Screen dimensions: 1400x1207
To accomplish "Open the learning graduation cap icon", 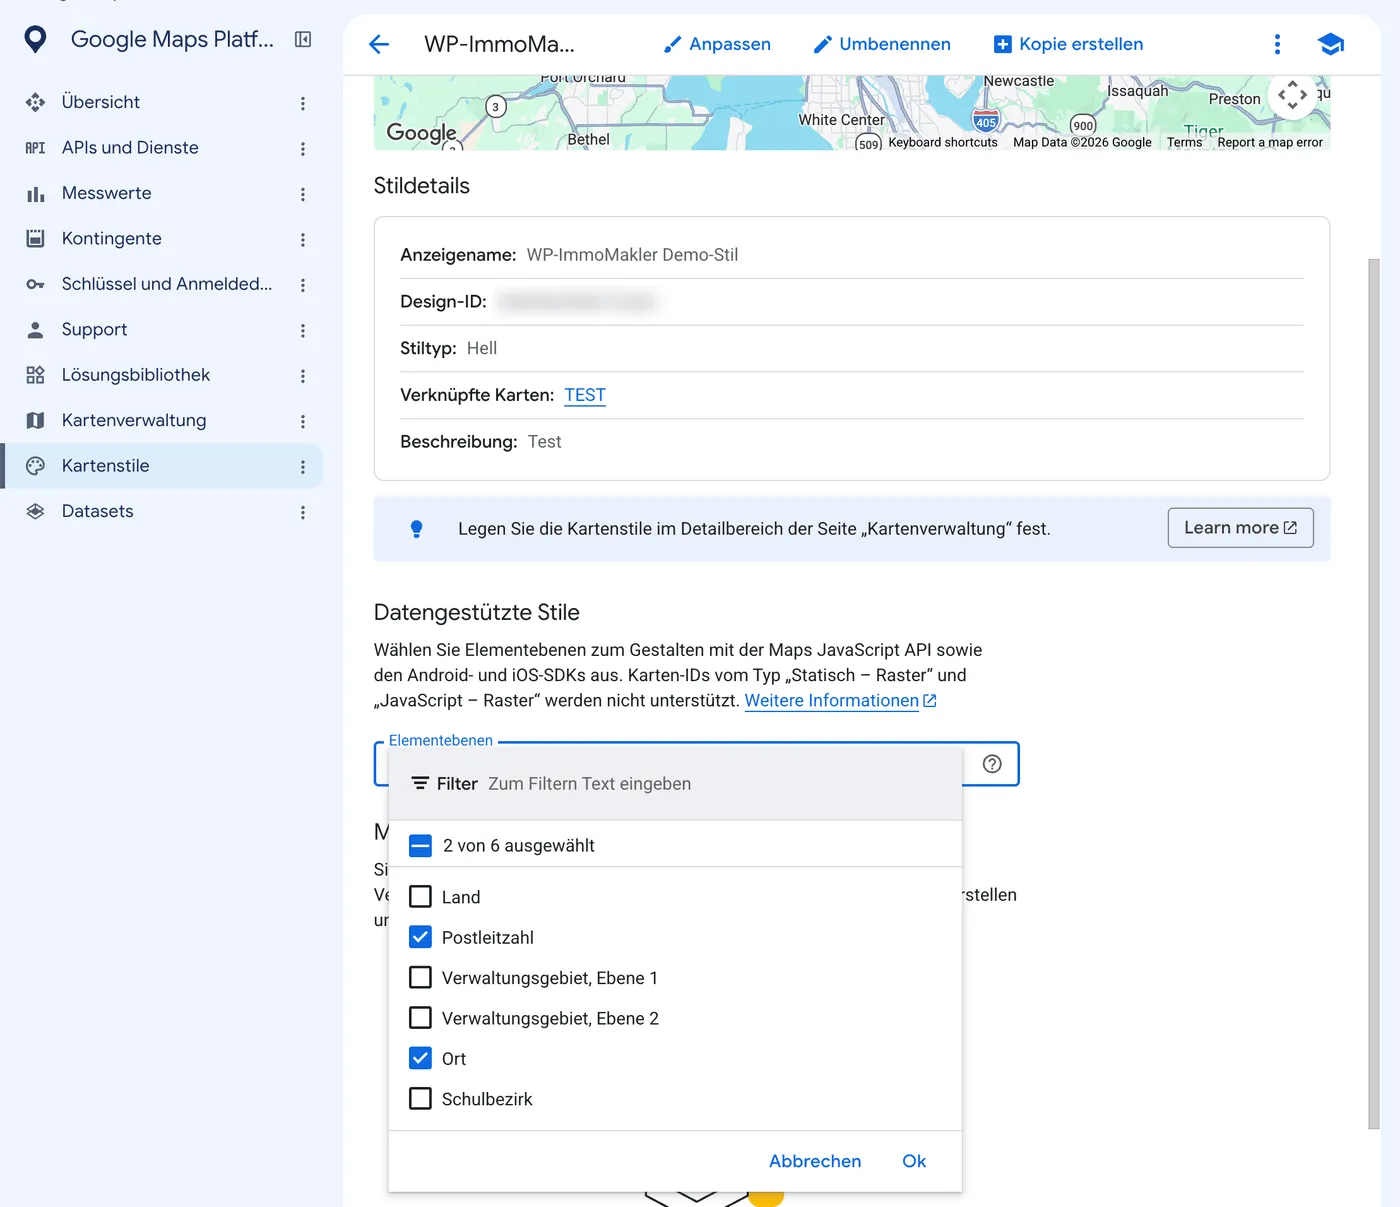I will coord(1330,44).
